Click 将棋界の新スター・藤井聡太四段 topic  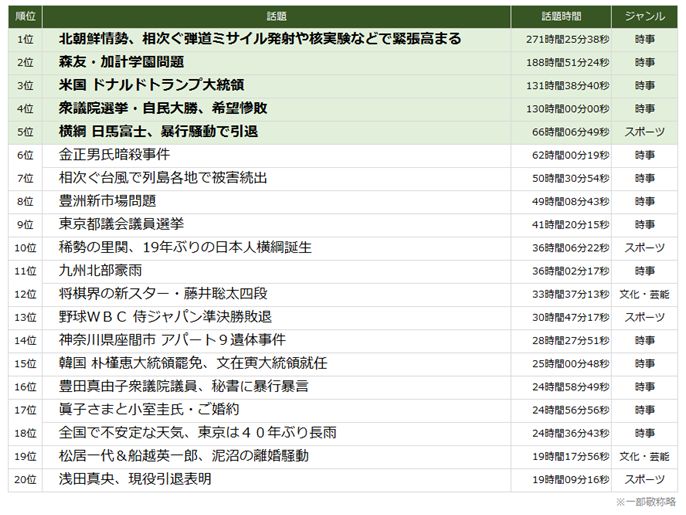[x=163, y=294]
